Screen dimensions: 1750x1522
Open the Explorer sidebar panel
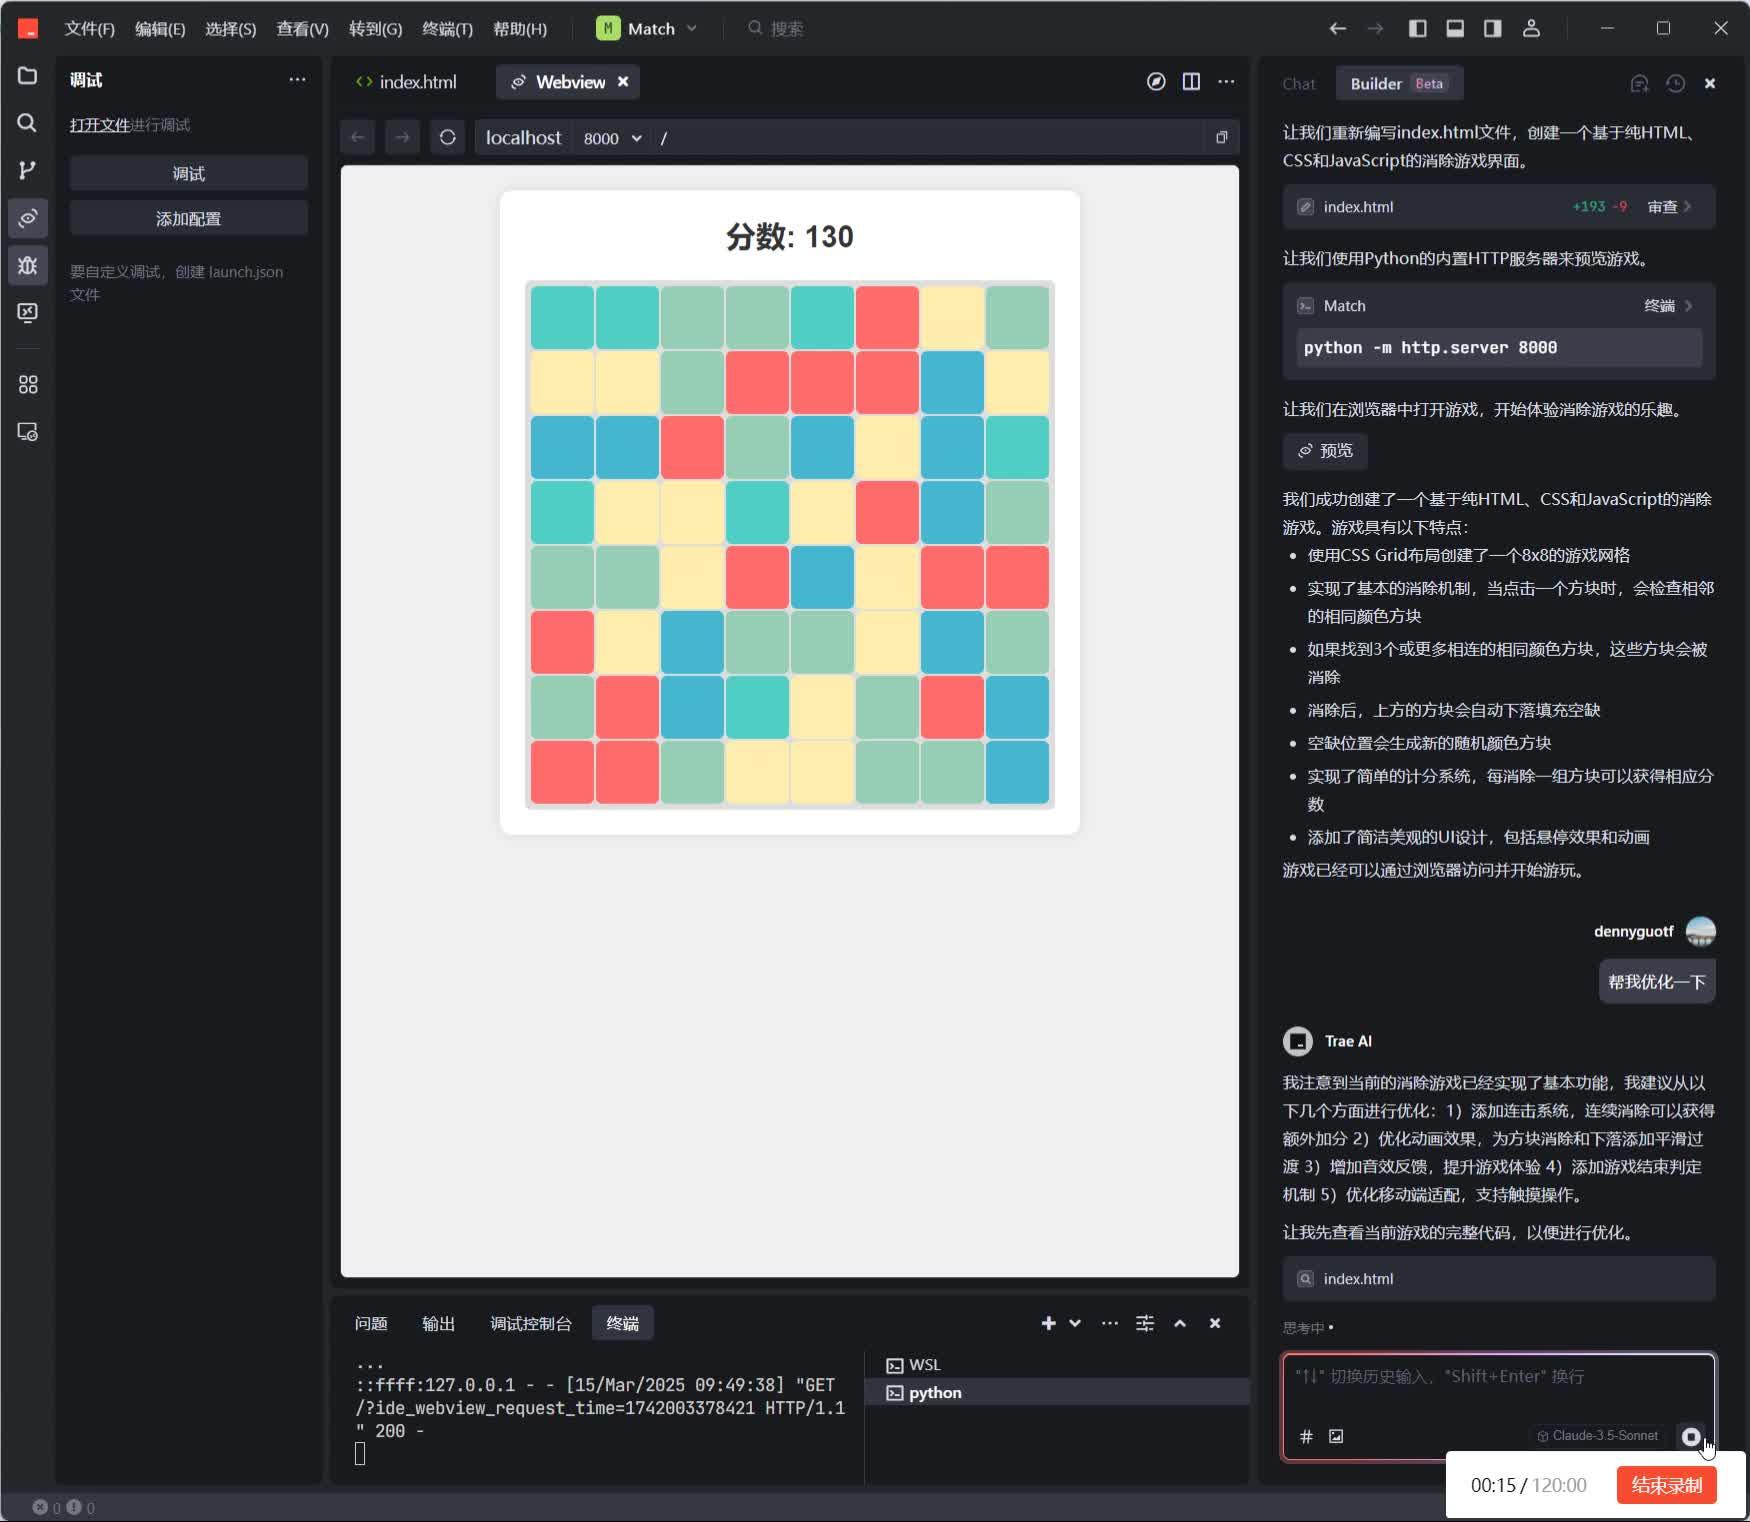tap(26, 74)
